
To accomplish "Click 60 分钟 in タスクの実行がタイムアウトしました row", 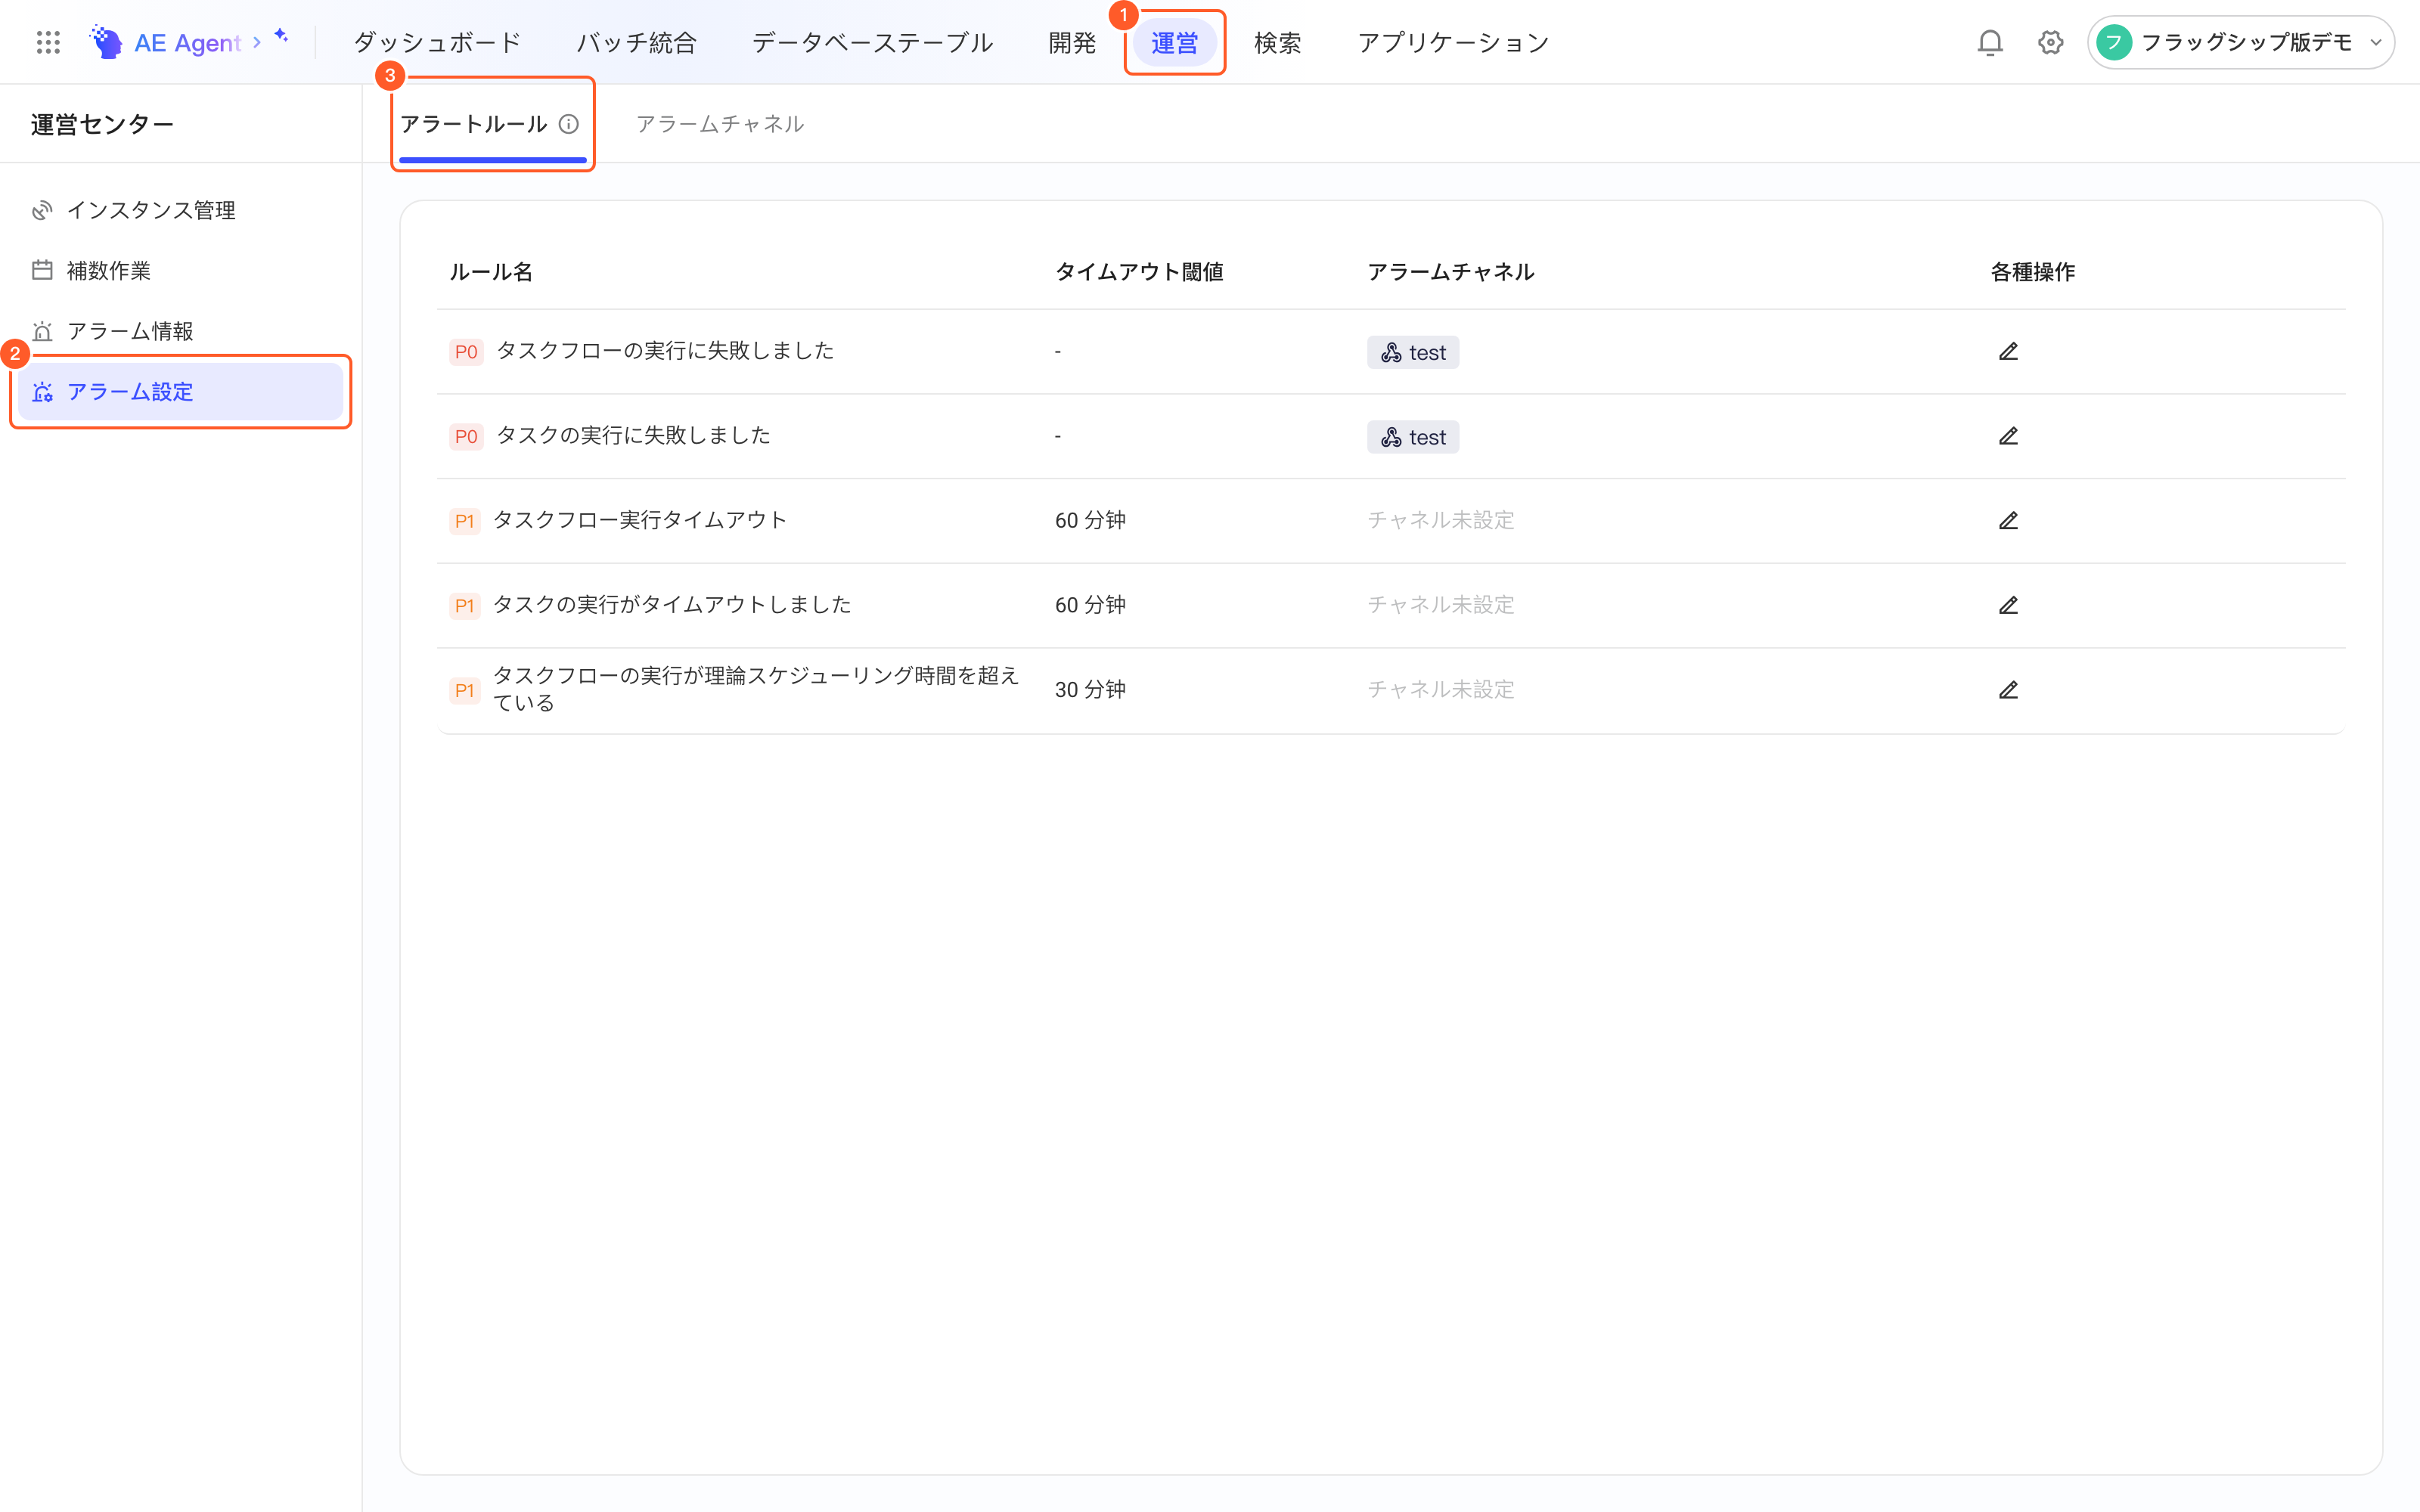I will pyautogui.click(x=1090, y=605).
